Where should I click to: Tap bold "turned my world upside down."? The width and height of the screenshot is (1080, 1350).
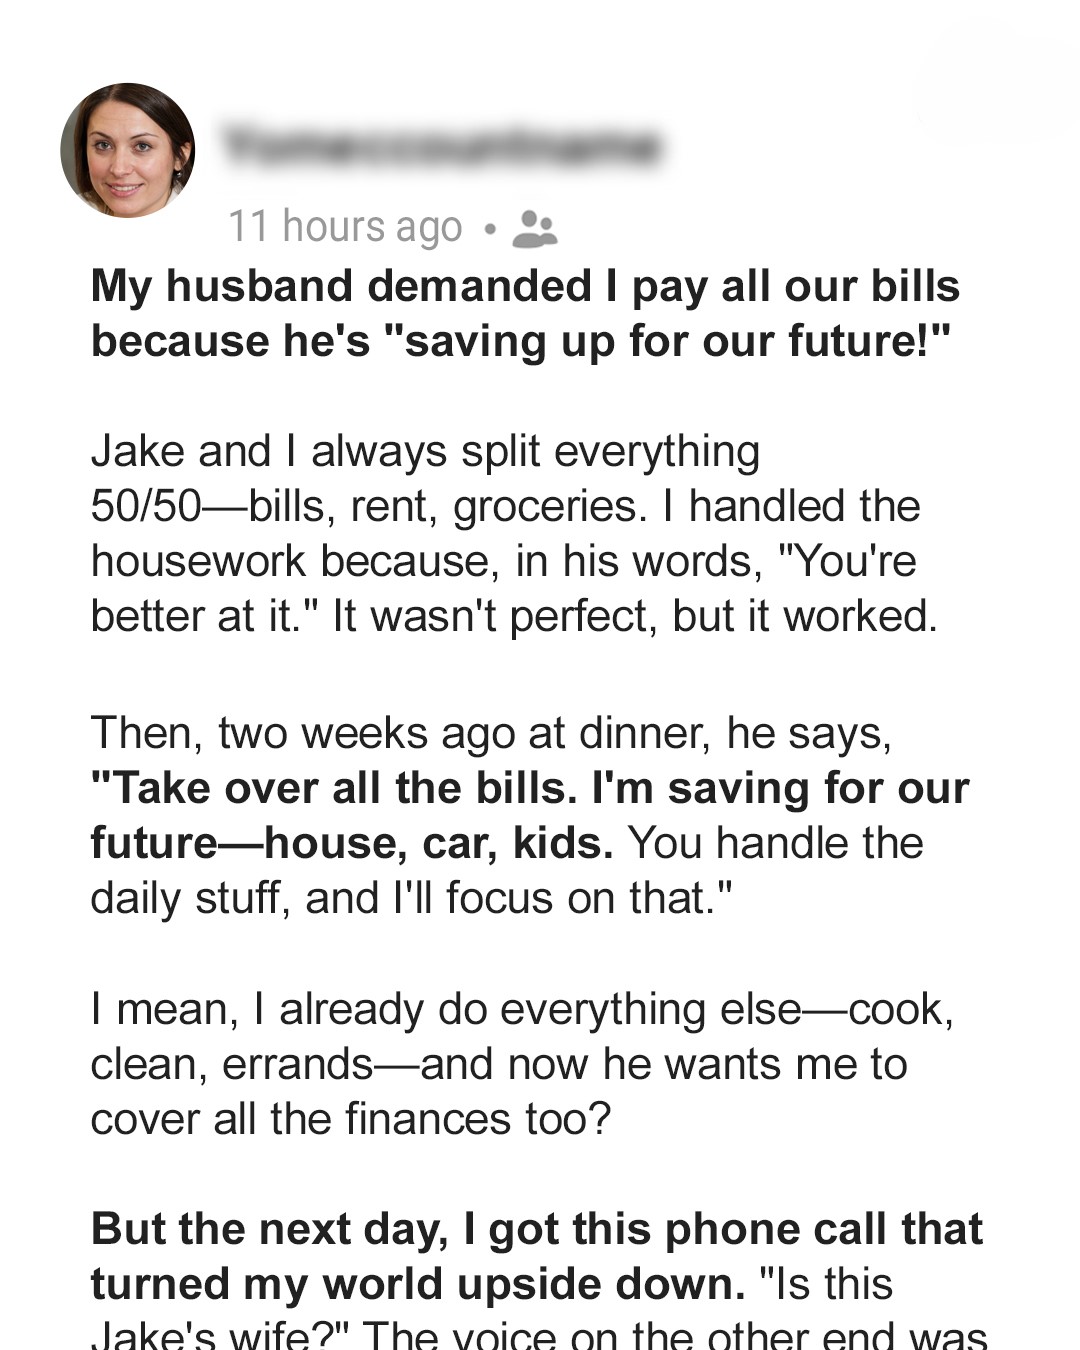418,1284
